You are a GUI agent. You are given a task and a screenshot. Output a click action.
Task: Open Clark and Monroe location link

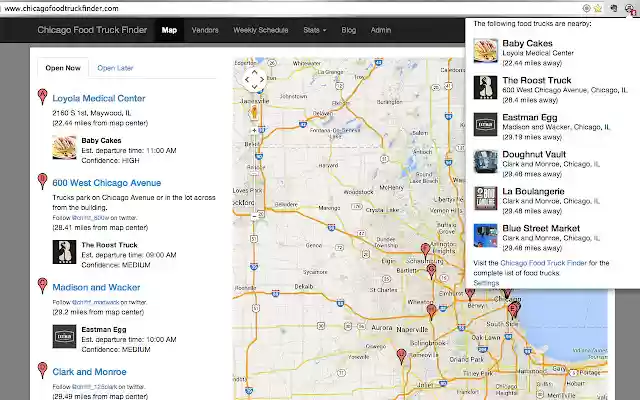pos(89,372)
